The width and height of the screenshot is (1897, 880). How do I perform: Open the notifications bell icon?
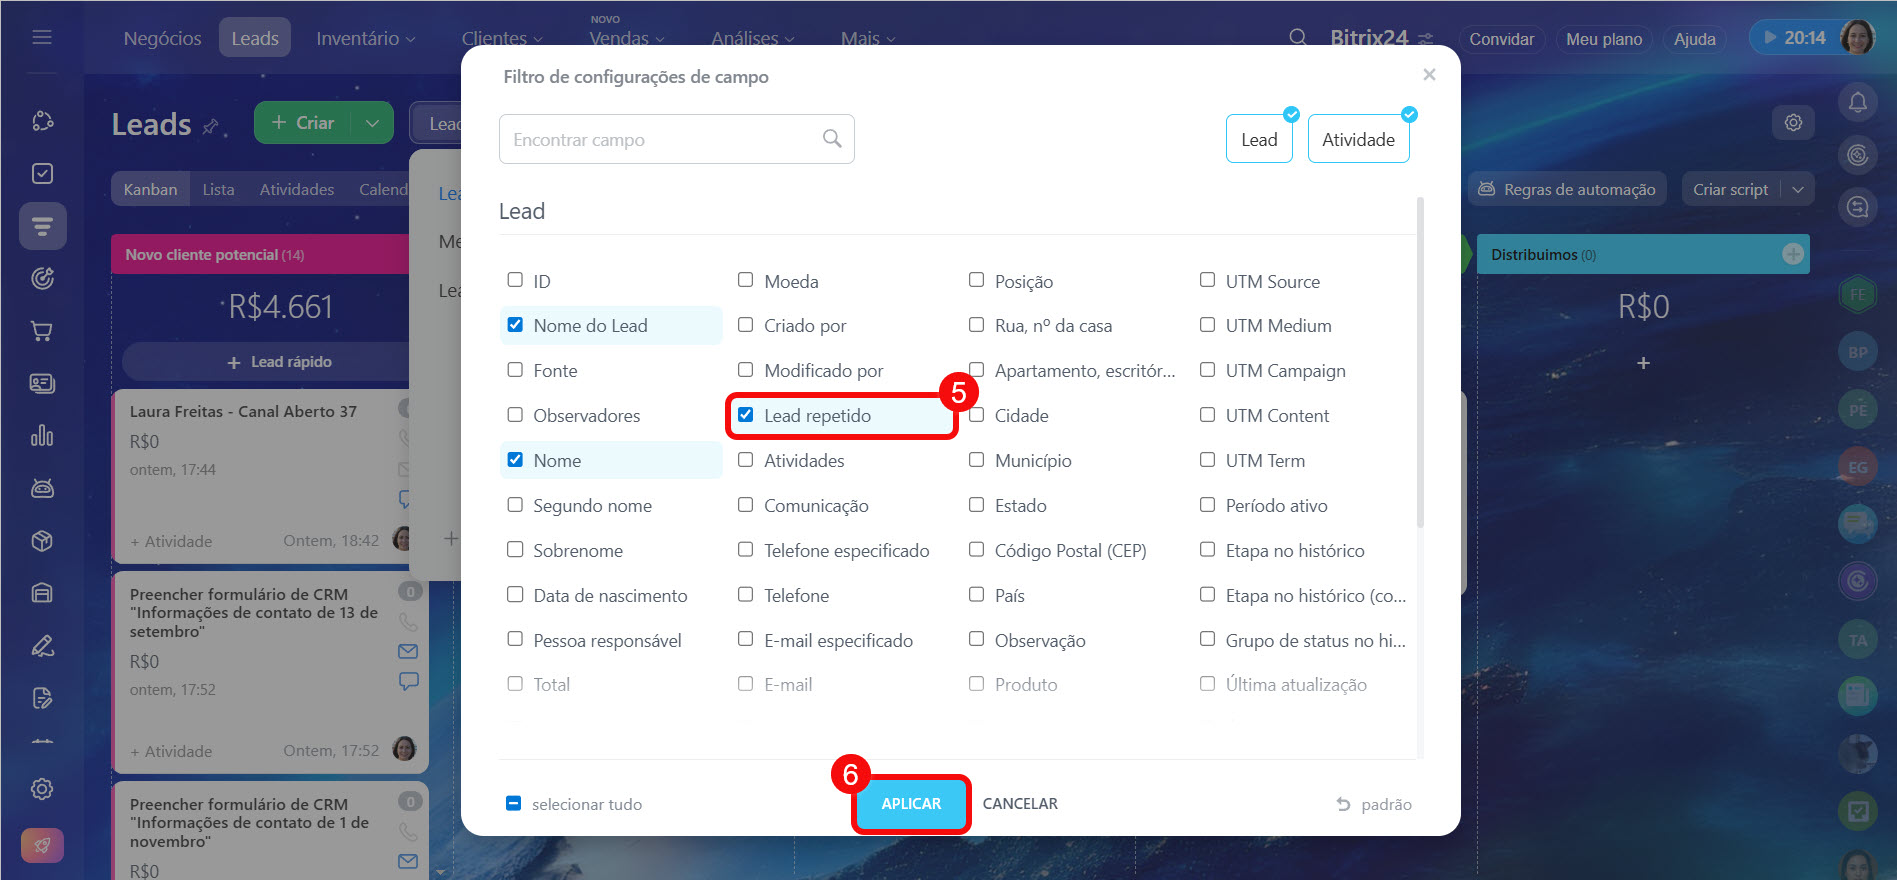coord(1857,102)
